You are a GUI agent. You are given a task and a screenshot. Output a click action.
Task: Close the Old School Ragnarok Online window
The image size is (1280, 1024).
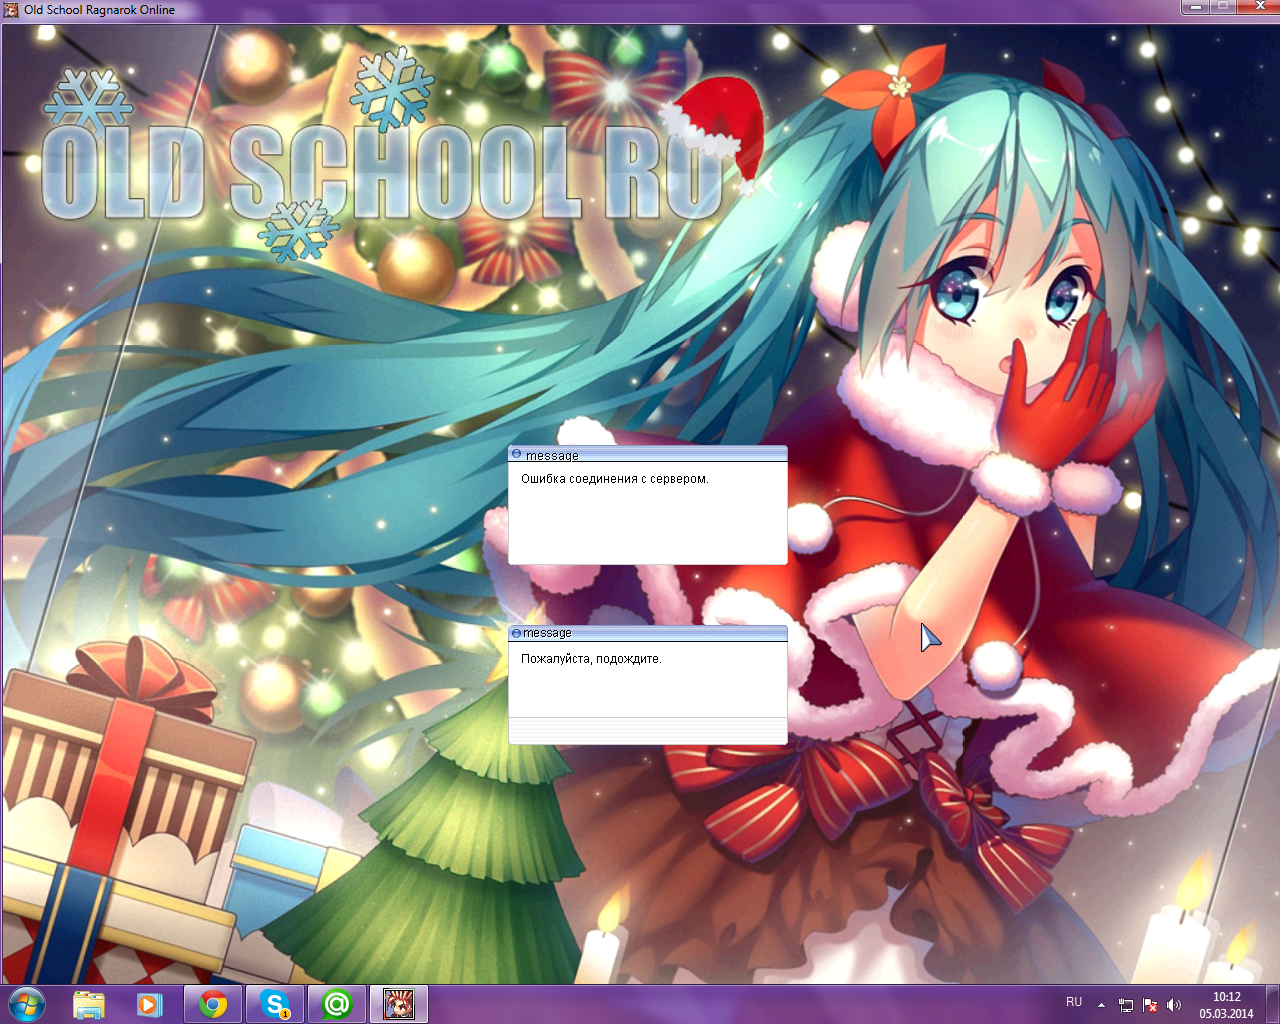point(1258,7)
